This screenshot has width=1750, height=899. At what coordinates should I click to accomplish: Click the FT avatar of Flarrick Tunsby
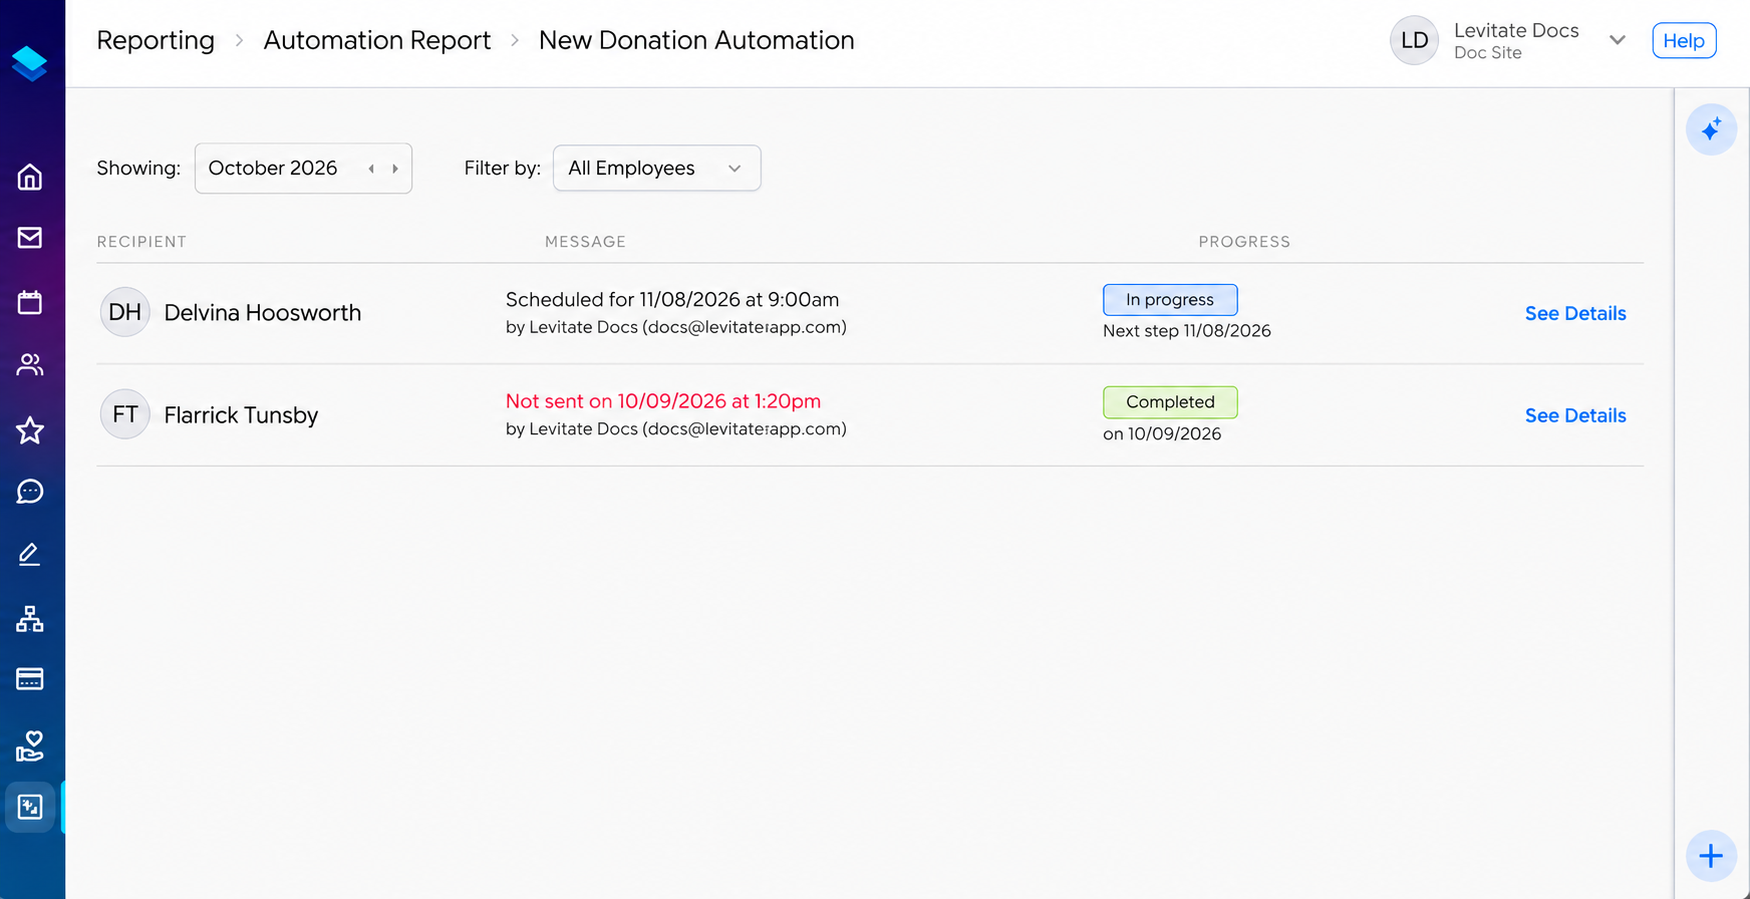(x=125, y=414)
